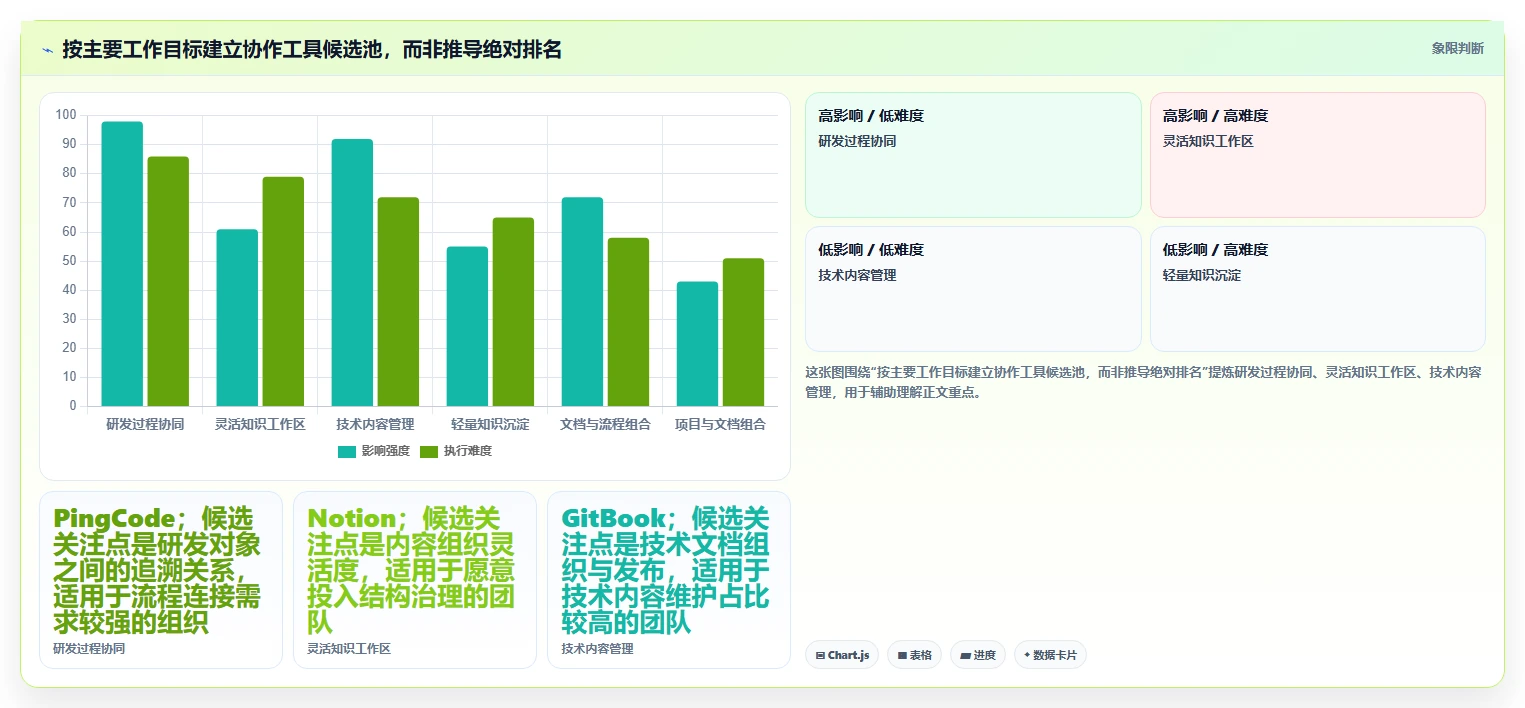Image resolution: width=1525 pixels, height=708 pixels.
Task: Click the teal 影响强度 bar for 项目与文档组合
Action: (697, 344)
